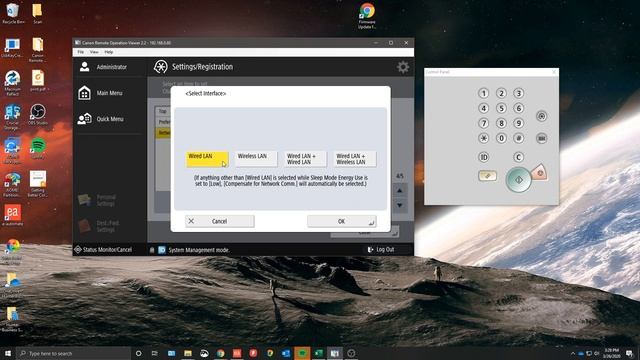Screen dimensions: 640x360
Task: Click the up arrow below page 4/5
Action: coord(400,191)
